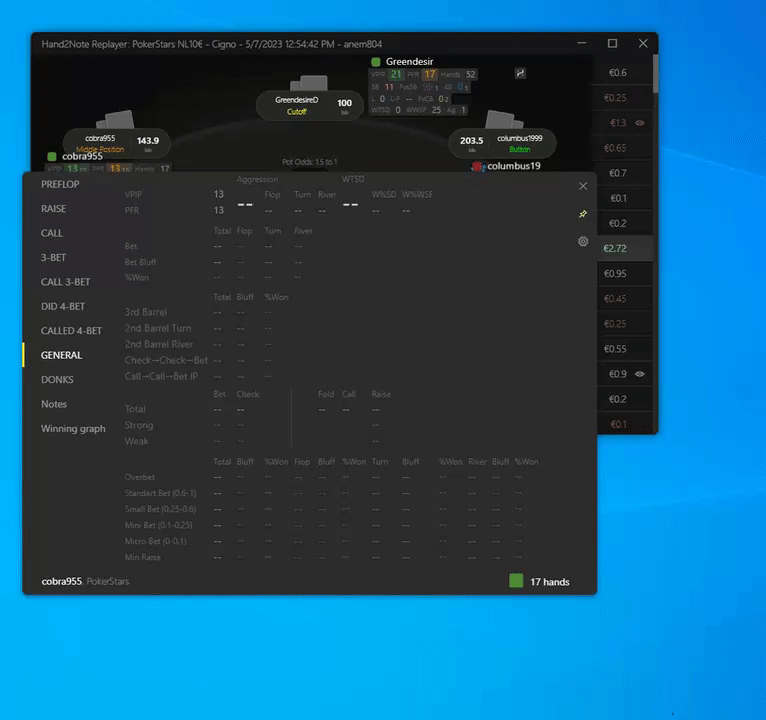Viewport: 766px width, 720px height.
Task: Click the 17 hands label
Action: point(550,582)
